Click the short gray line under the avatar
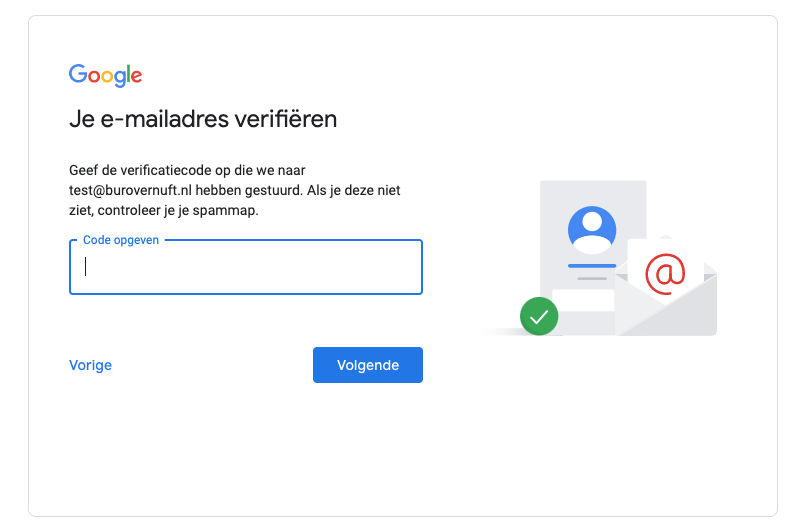This screenshot has height=527, width=793. (592, 277)
